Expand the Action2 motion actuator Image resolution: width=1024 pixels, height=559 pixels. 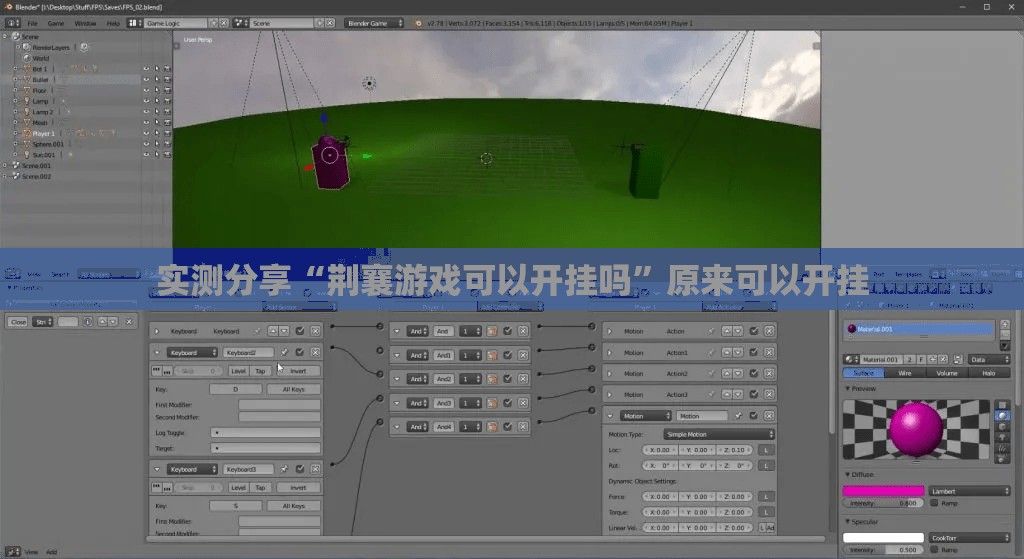tap(610, 374)
